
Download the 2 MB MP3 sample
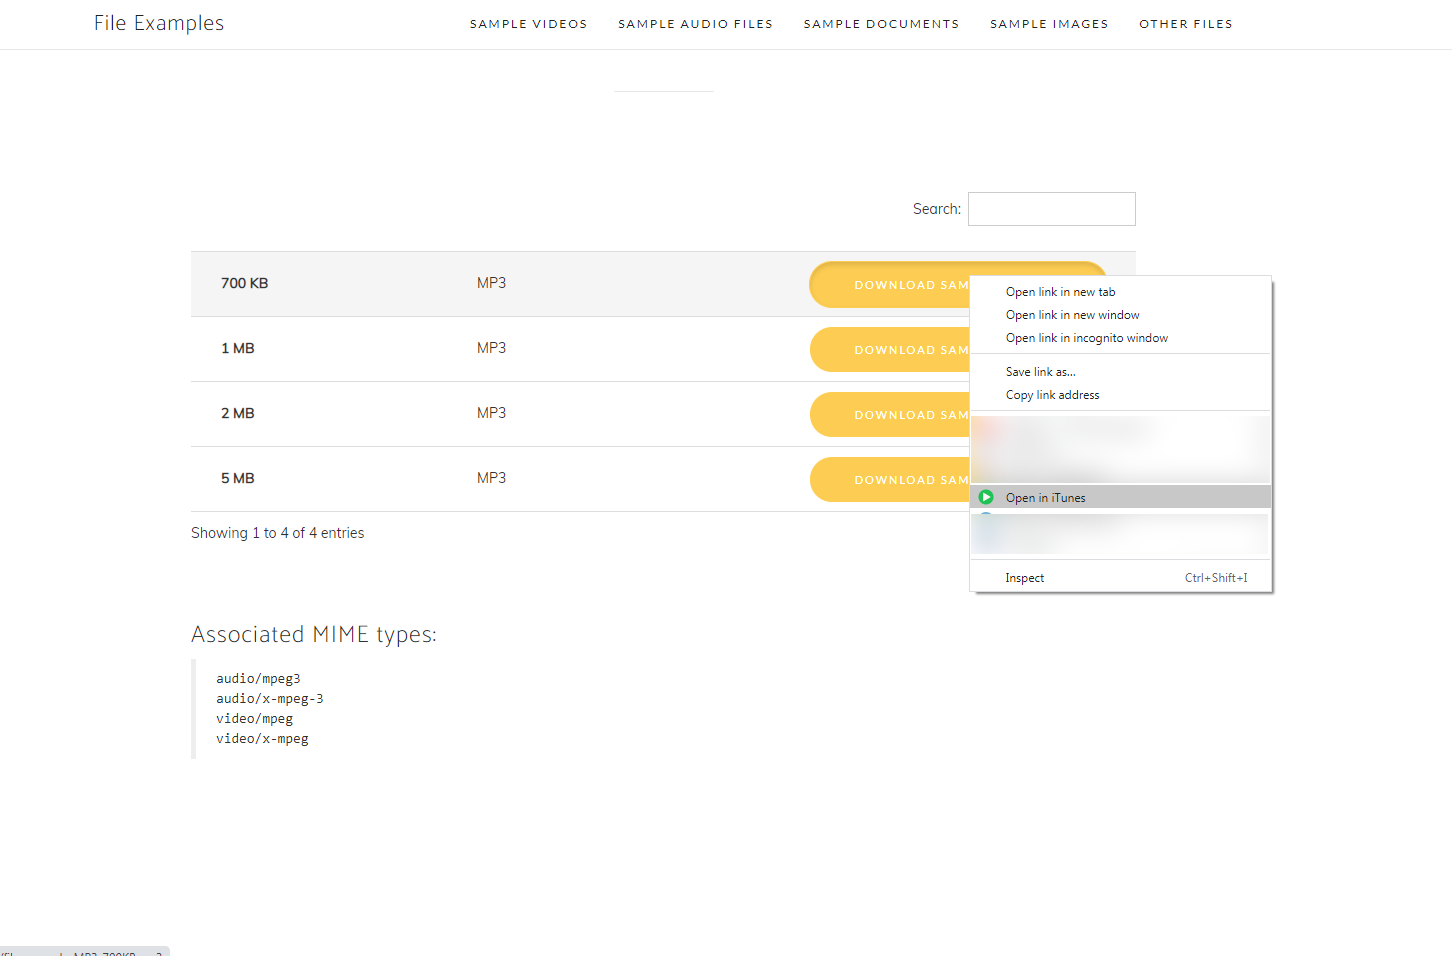[890, 415]
